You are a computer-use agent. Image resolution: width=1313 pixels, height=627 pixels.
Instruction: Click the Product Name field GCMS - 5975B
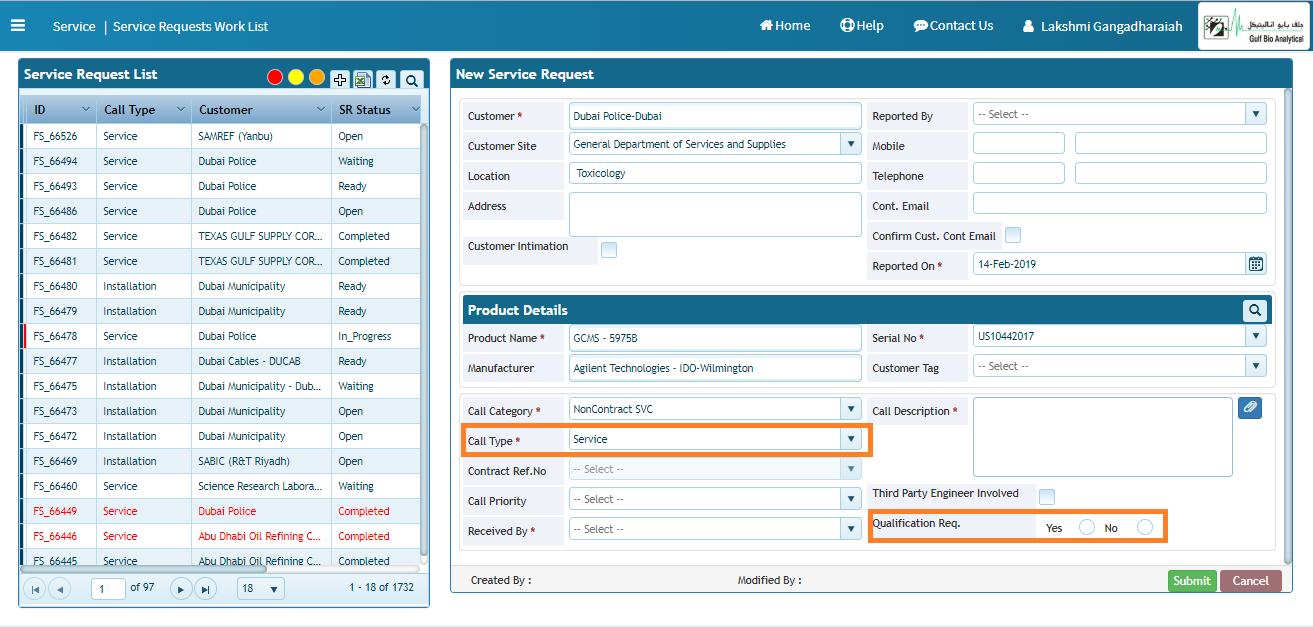point(715,338)
